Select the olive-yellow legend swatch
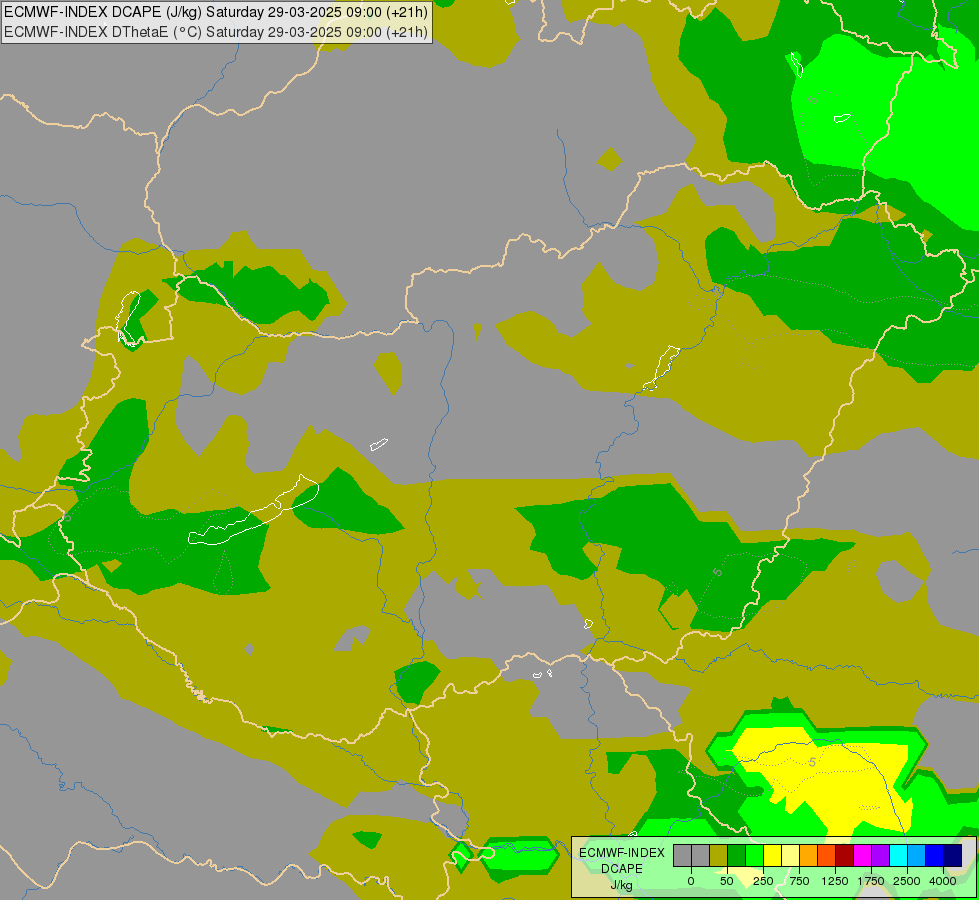Image resolution: width=979 pixels, height=900 pixels. coord(719,855)
